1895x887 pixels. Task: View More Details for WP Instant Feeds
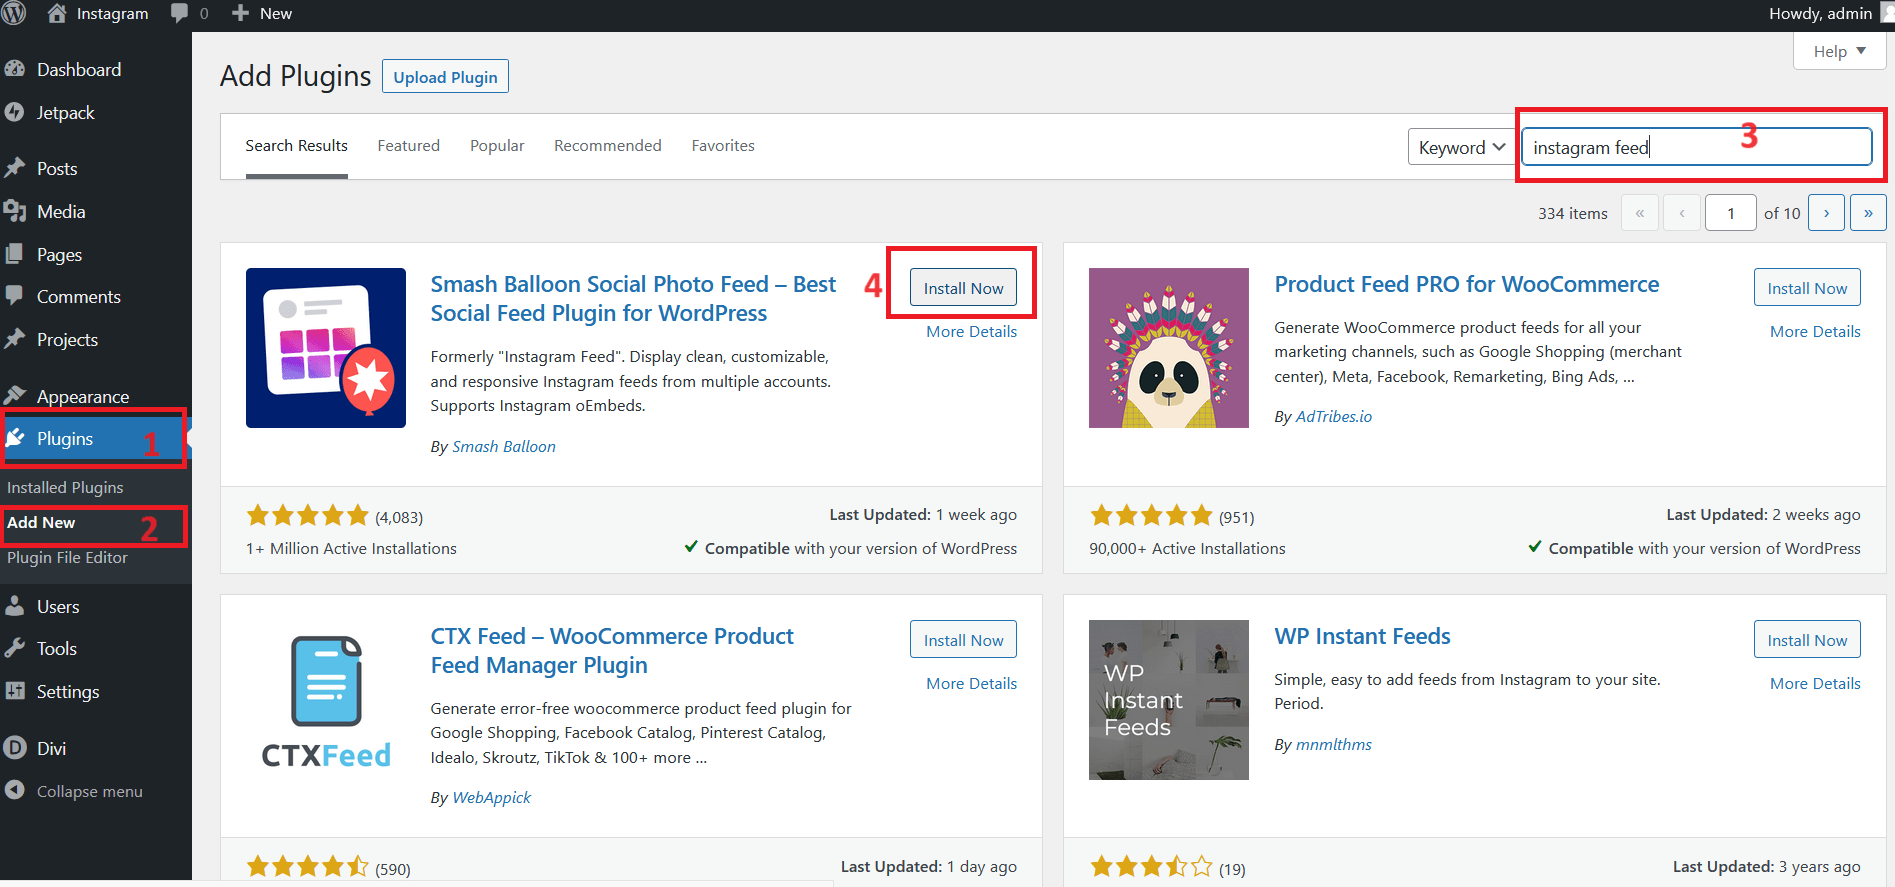click(x=1815, y=684)
